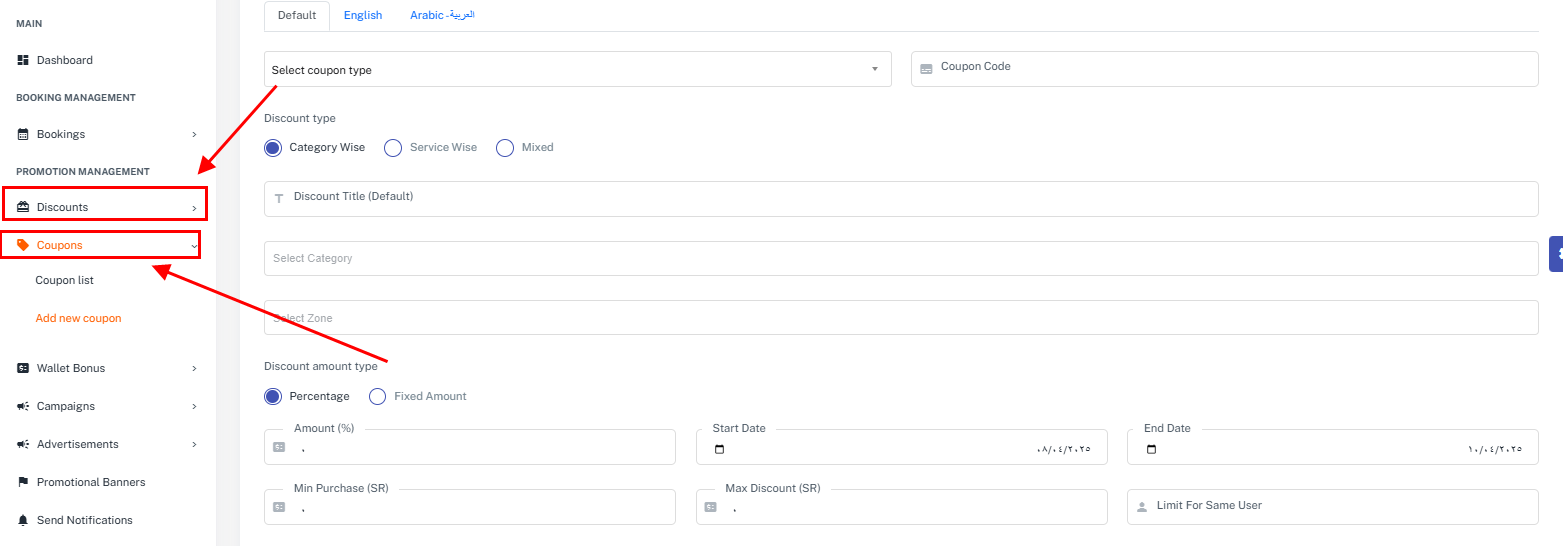Click the Send Notifications bell icon

tap(23, 520)
